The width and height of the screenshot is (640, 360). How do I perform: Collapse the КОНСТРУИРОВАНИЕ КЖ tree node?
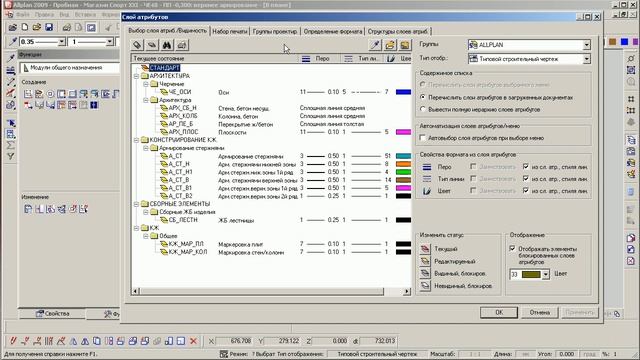pos(137,140)
